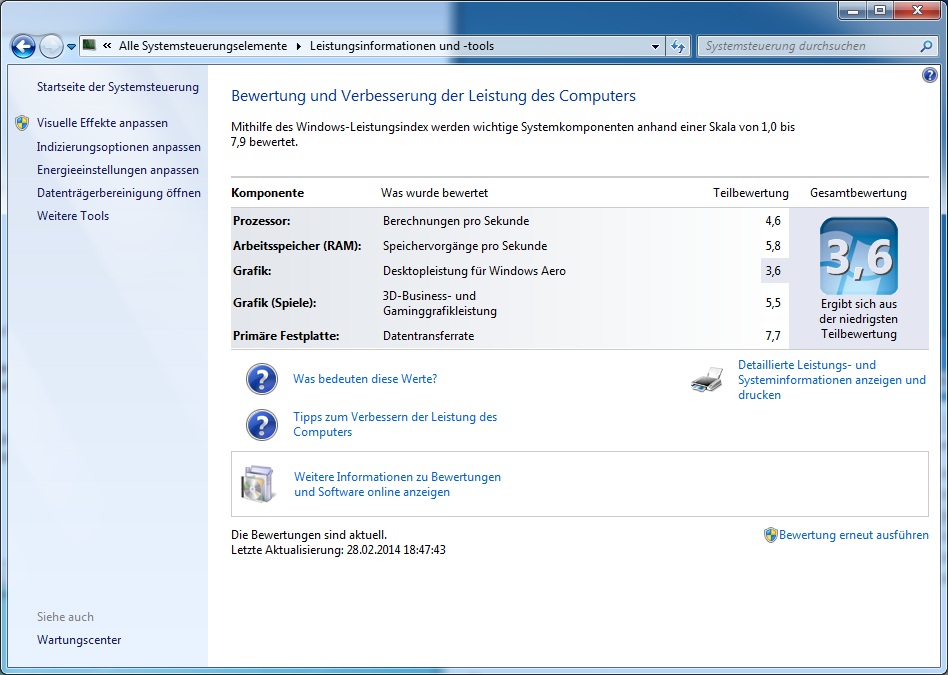Launch Datenträgerbereinigung öffnen
The image size is (948, 675).
click(118, 193)
